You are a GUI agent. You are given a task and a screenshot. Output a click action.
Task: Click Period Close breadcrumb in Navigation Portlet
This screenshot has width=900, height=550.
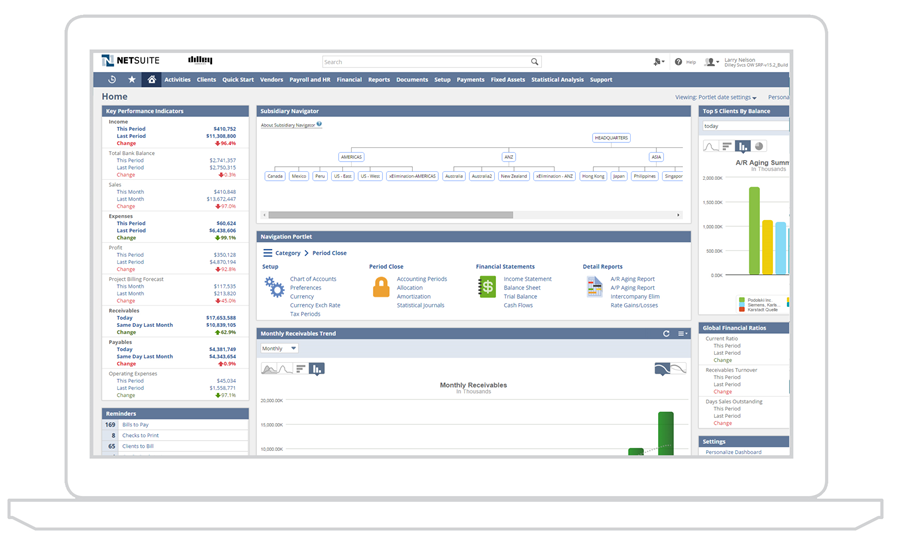pyautogui.click(x=329, y=253)
